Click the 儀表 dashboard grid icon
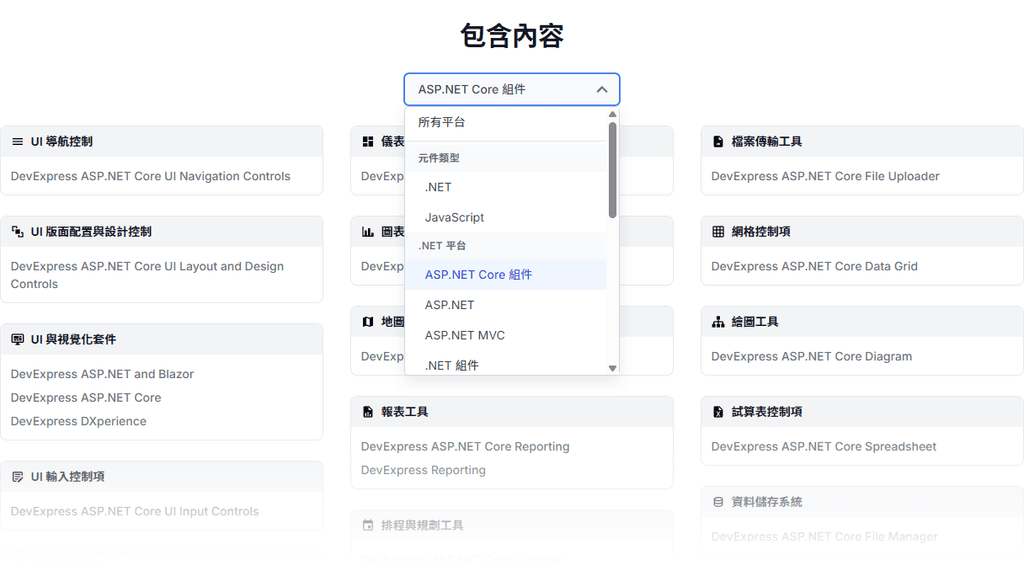The height and width of the screenshot is (566, 1024). [368, 142]
